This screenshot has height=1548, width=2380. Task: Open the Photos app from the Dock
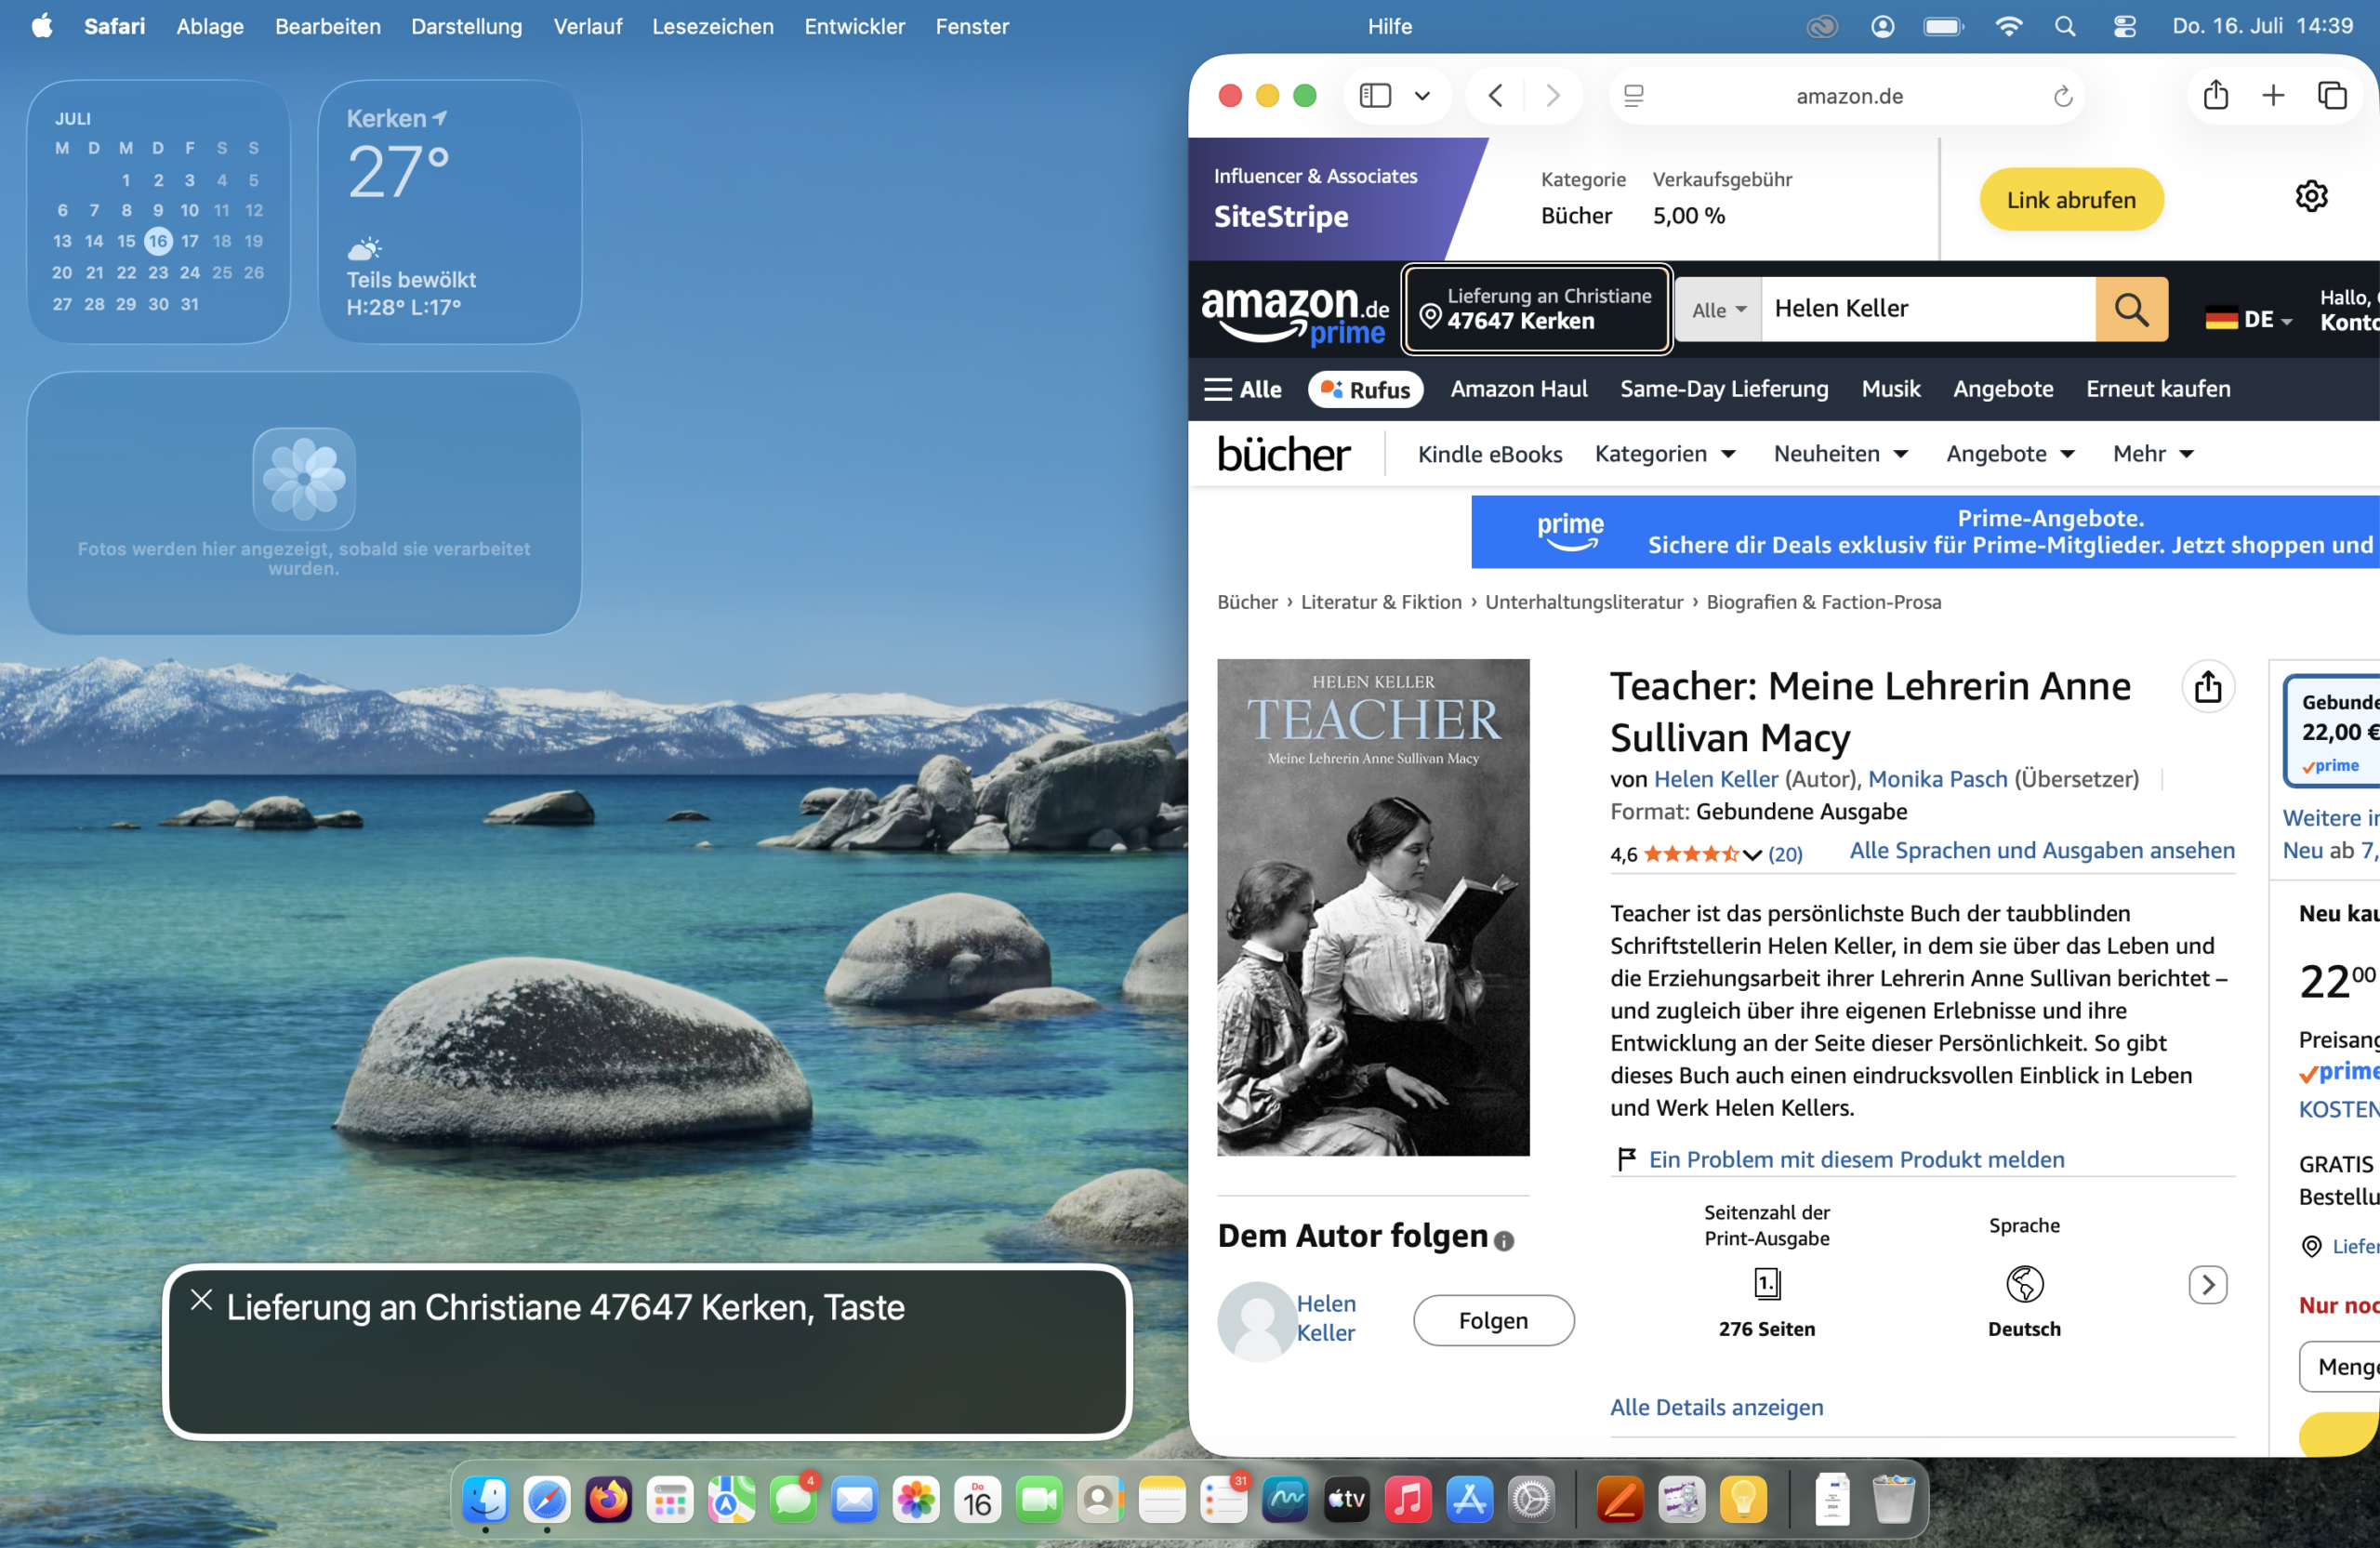pyautogui.click(x=916, y=1500)
